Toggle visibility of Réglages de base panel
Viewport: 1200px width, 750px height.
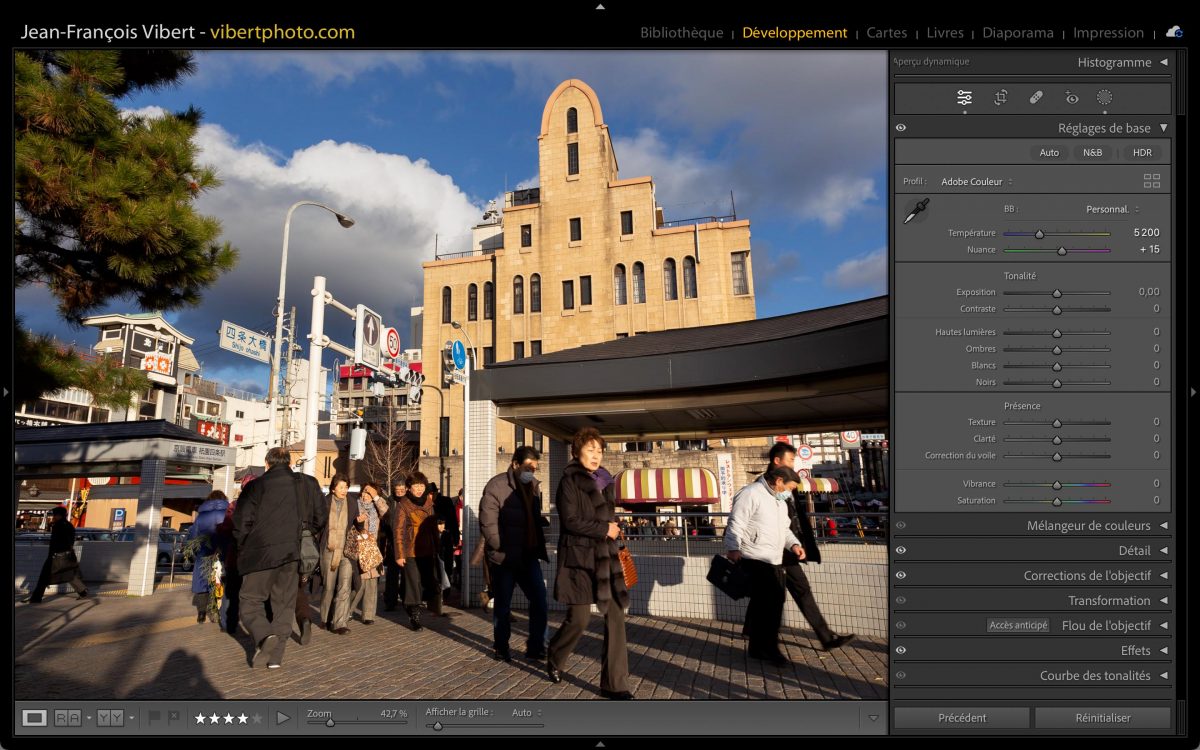tap(901, 128)
